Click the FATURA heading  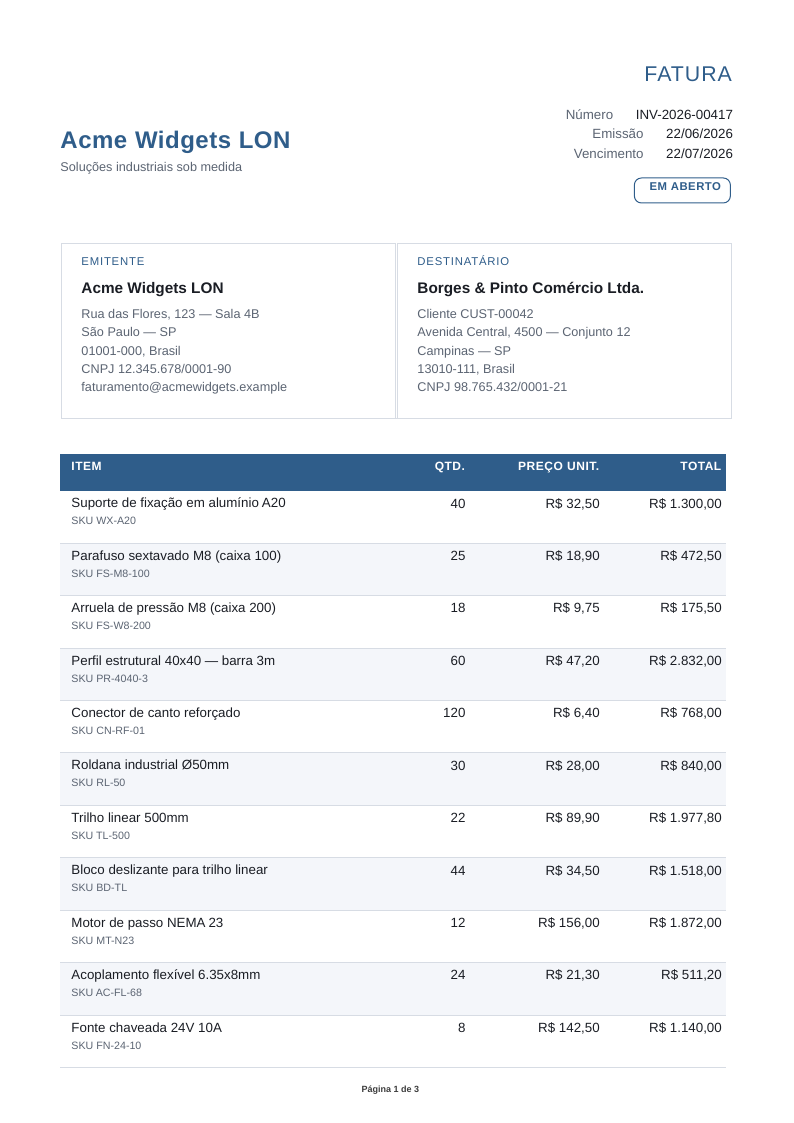687,74
